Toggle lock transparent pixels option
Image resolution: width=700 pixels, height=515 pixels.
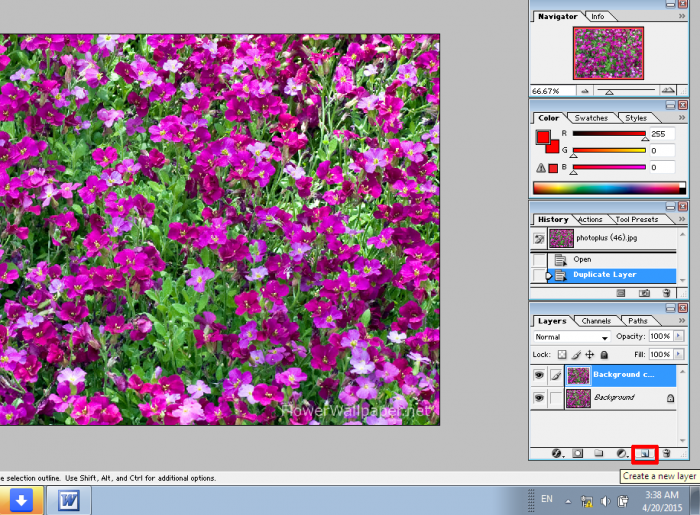coord(562,354)
